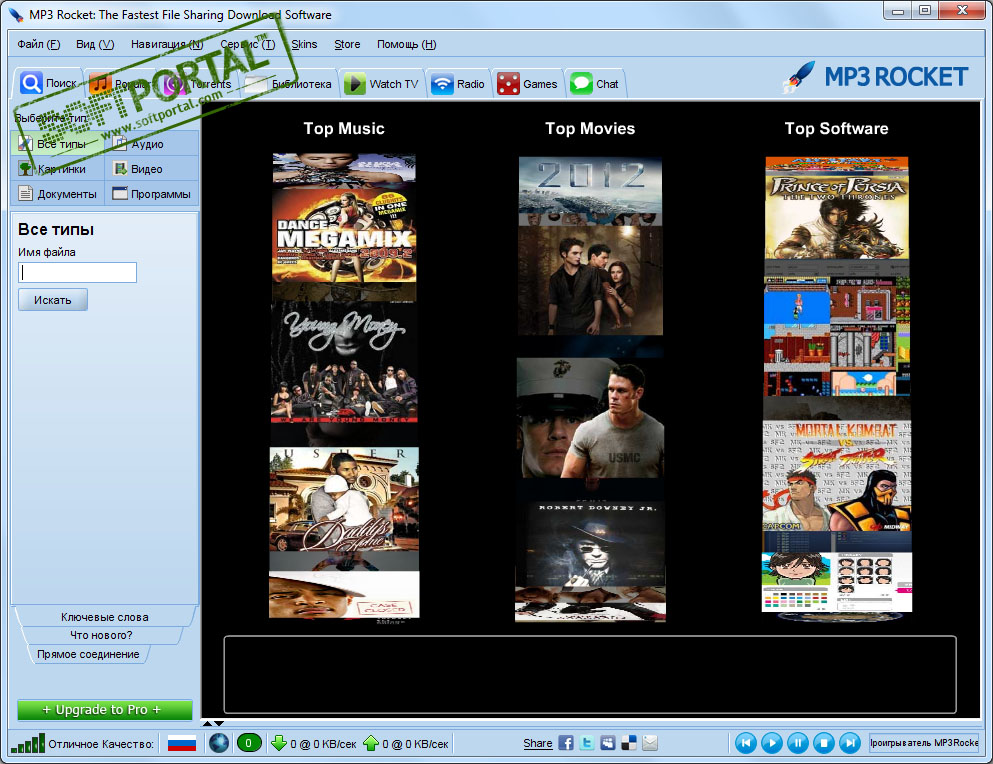Skip to next track in player

[x=850, y=742]
